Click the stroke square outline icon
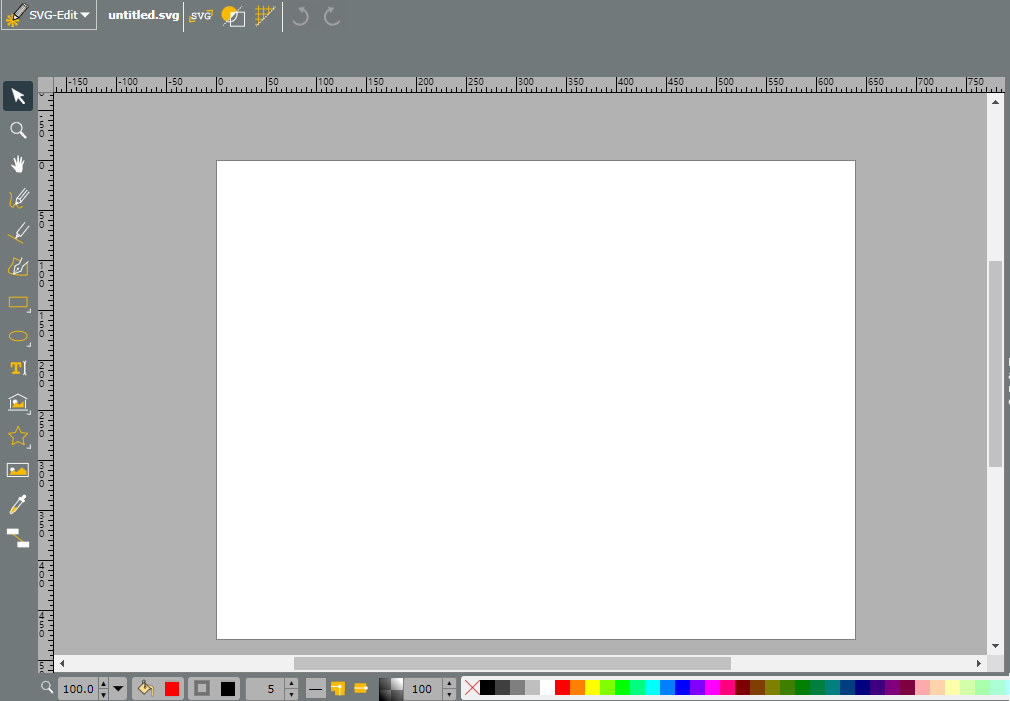This screenshot has height=701, width=1010. pos(202,688)
